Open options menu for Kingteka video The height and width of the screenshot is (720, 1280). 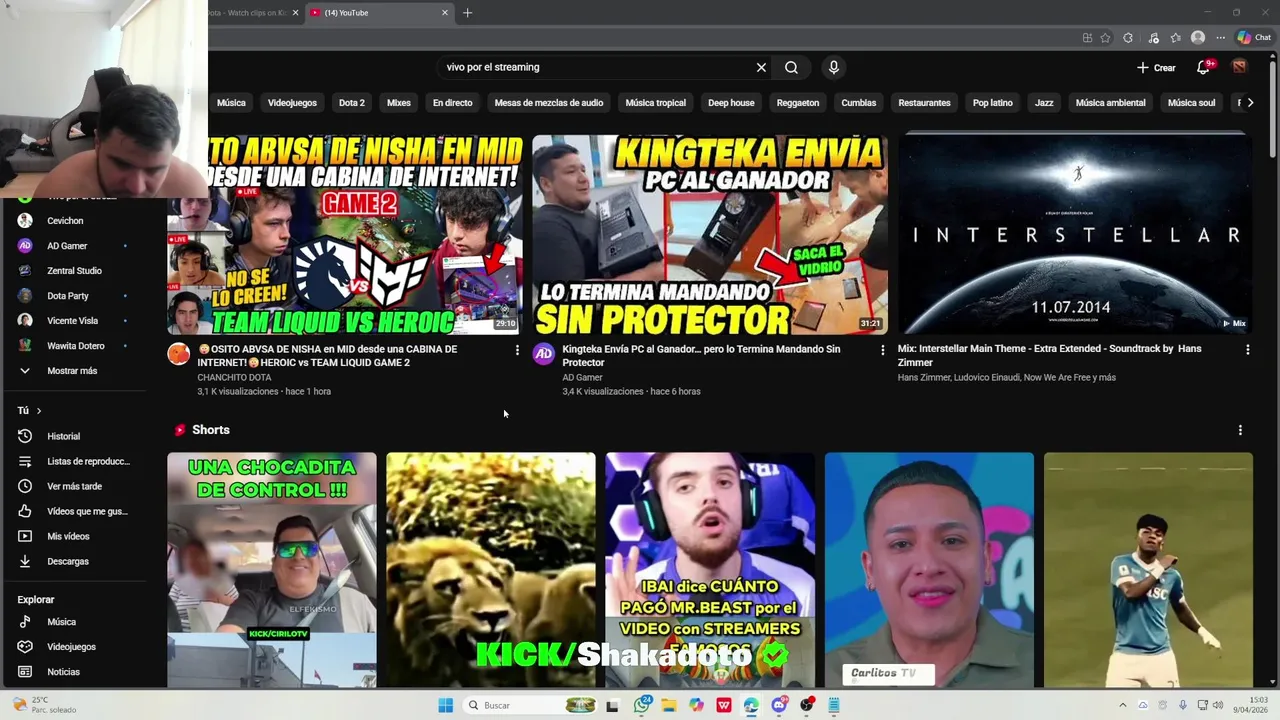(882, 350)
